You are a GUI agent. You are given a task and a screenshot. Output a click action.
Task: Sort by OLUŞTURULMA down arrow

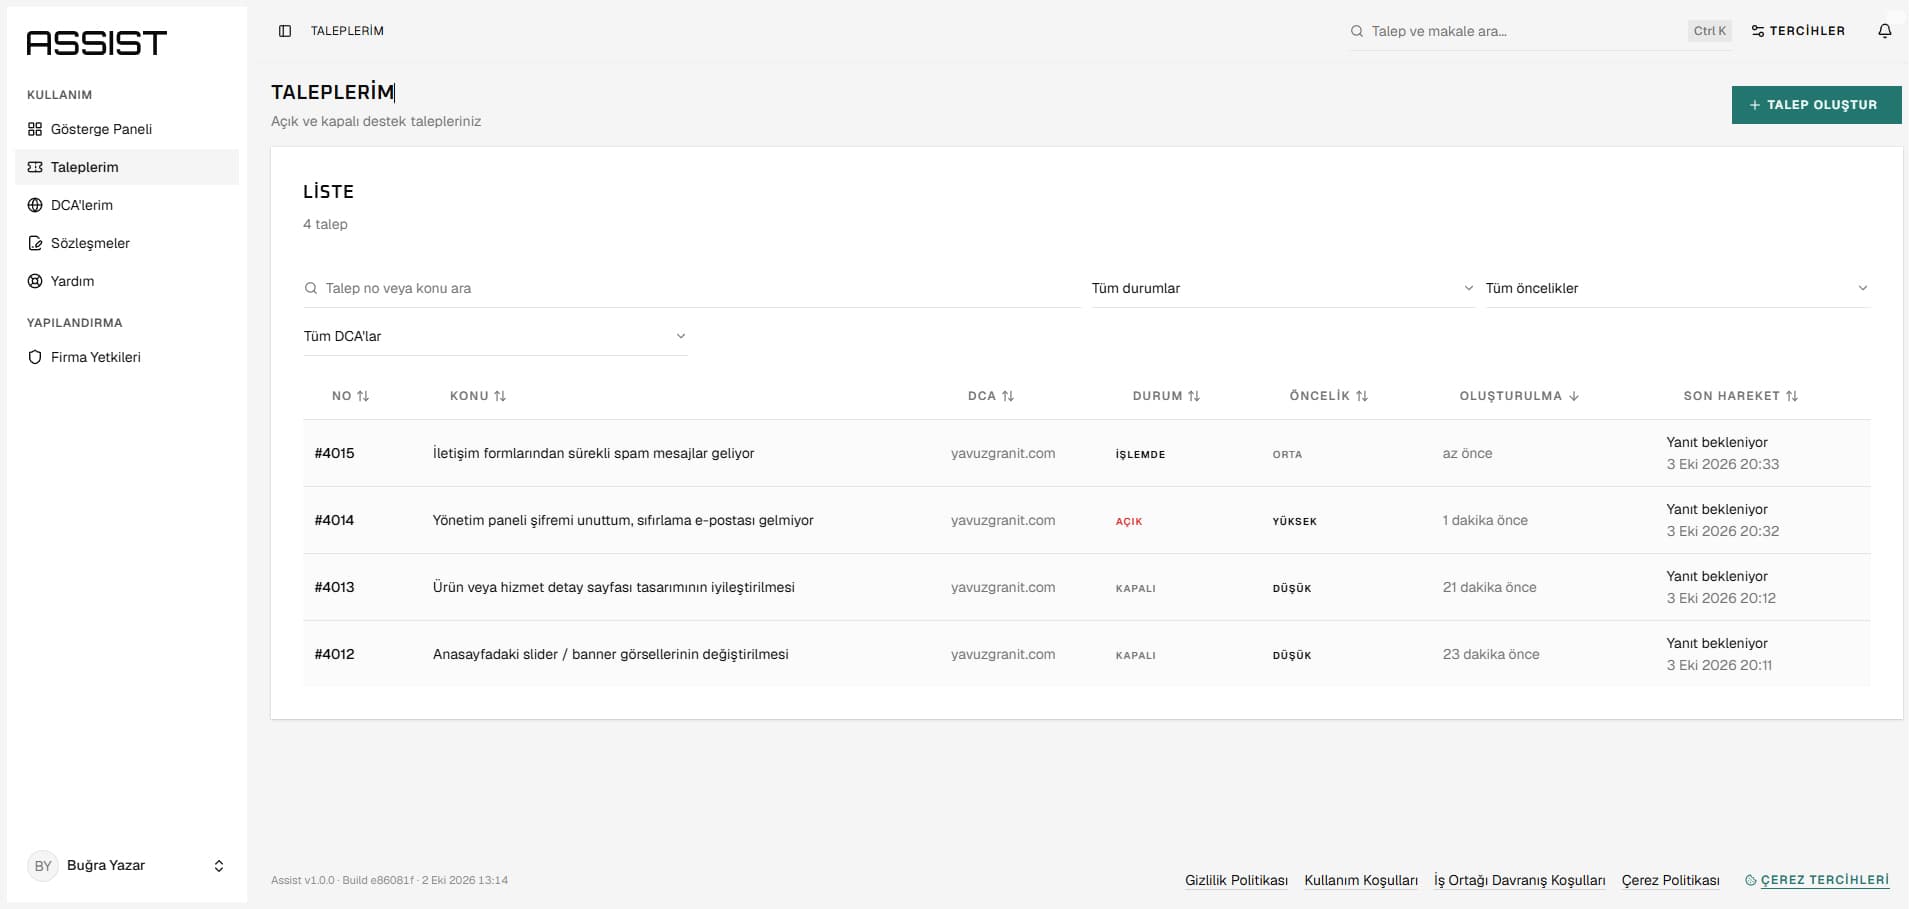1574,396
